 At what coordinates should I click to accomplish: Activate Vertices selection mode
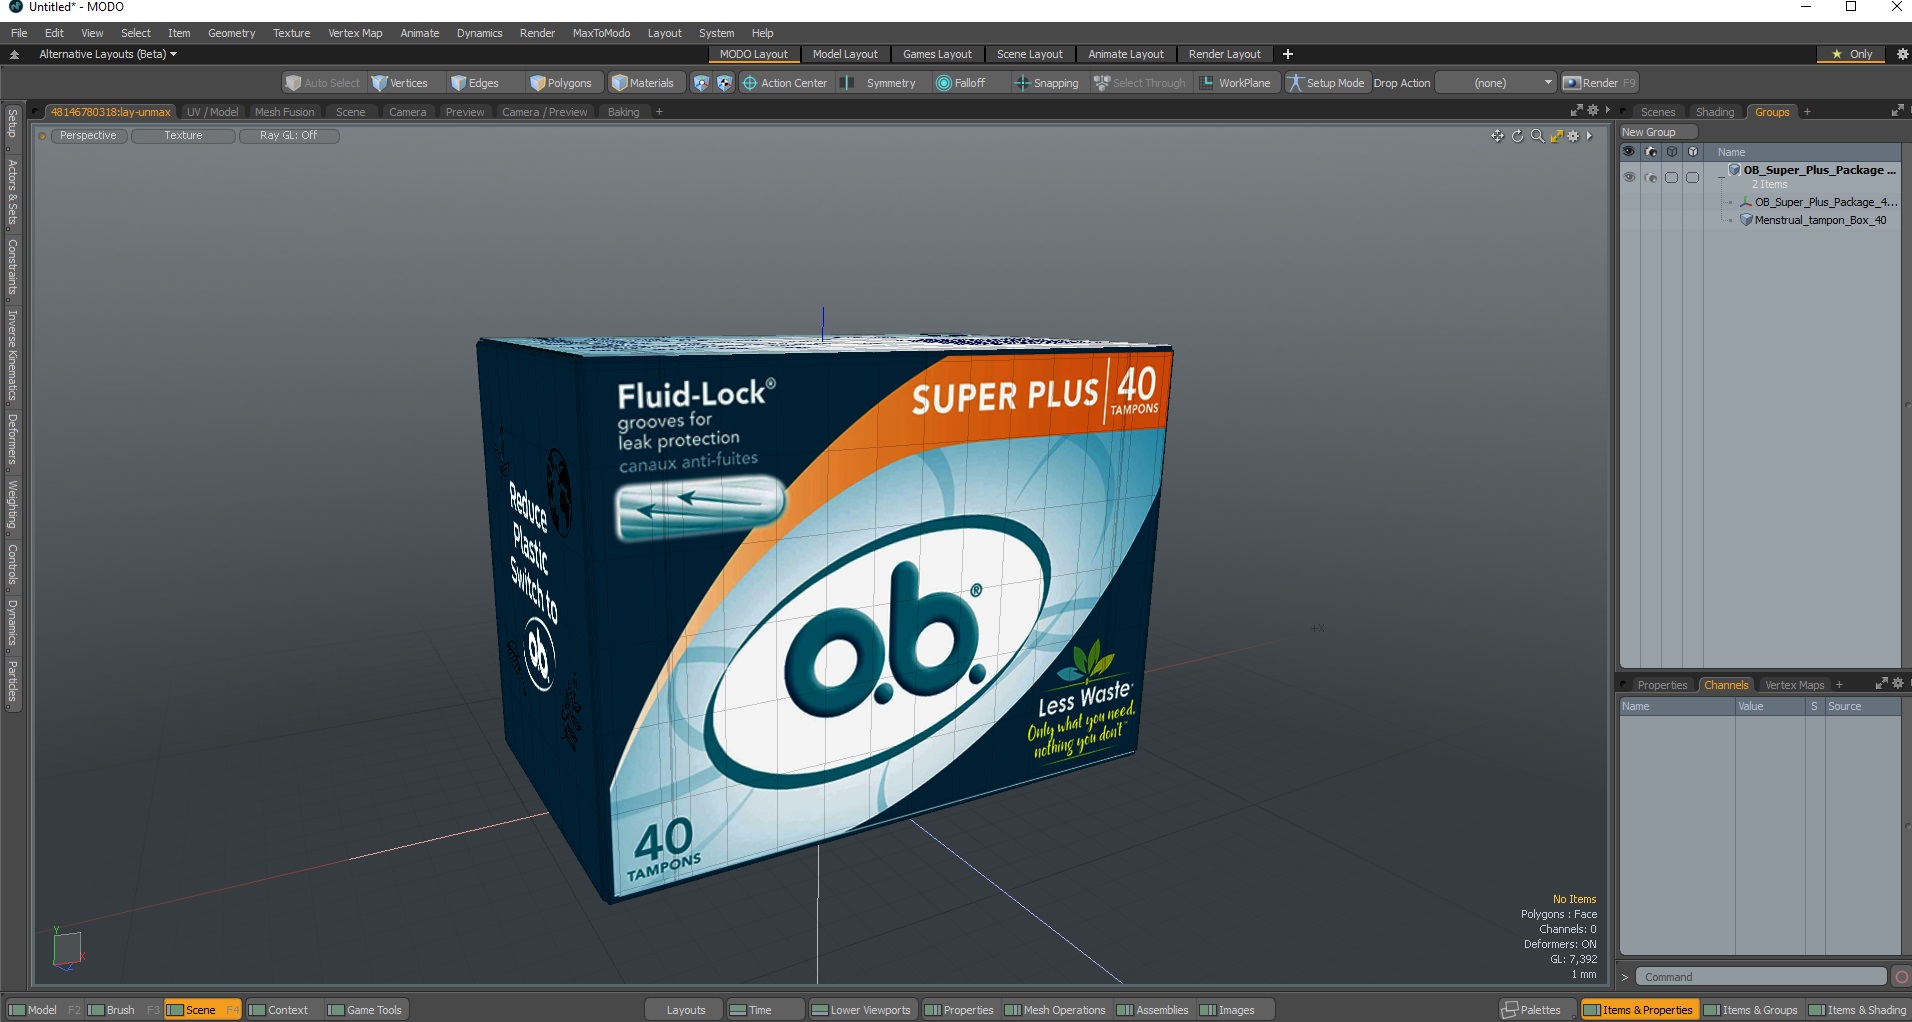click(400, 83)
